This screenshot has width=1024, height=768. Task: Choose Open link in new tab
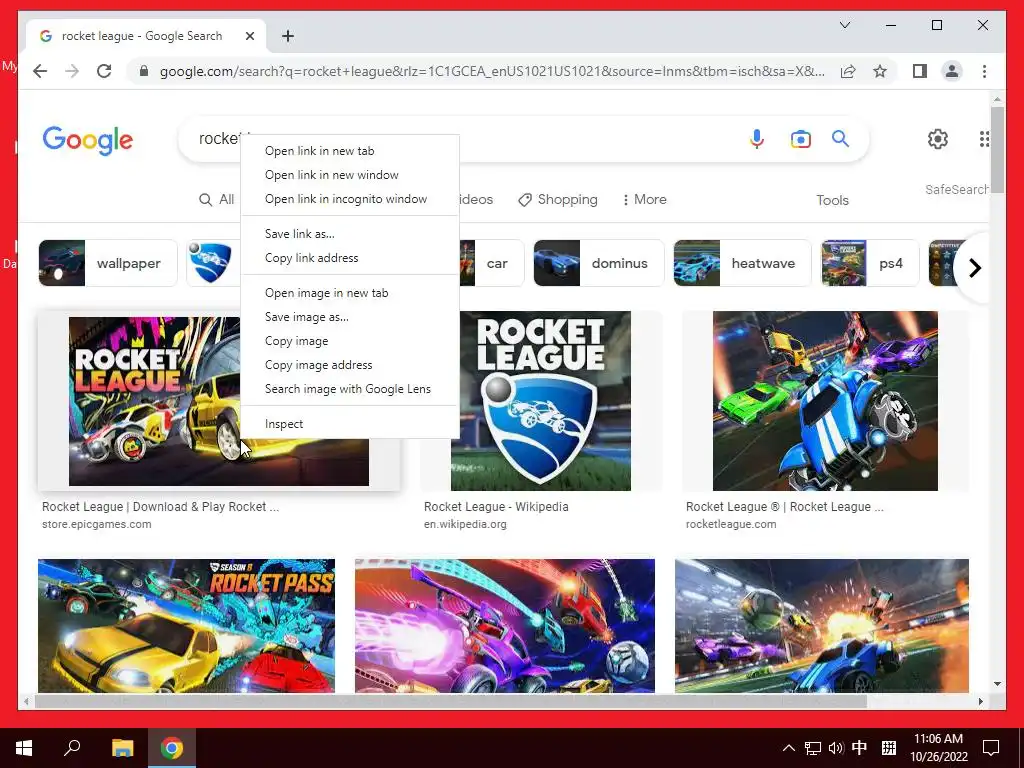pyautogui.click(x=350, y=151)
